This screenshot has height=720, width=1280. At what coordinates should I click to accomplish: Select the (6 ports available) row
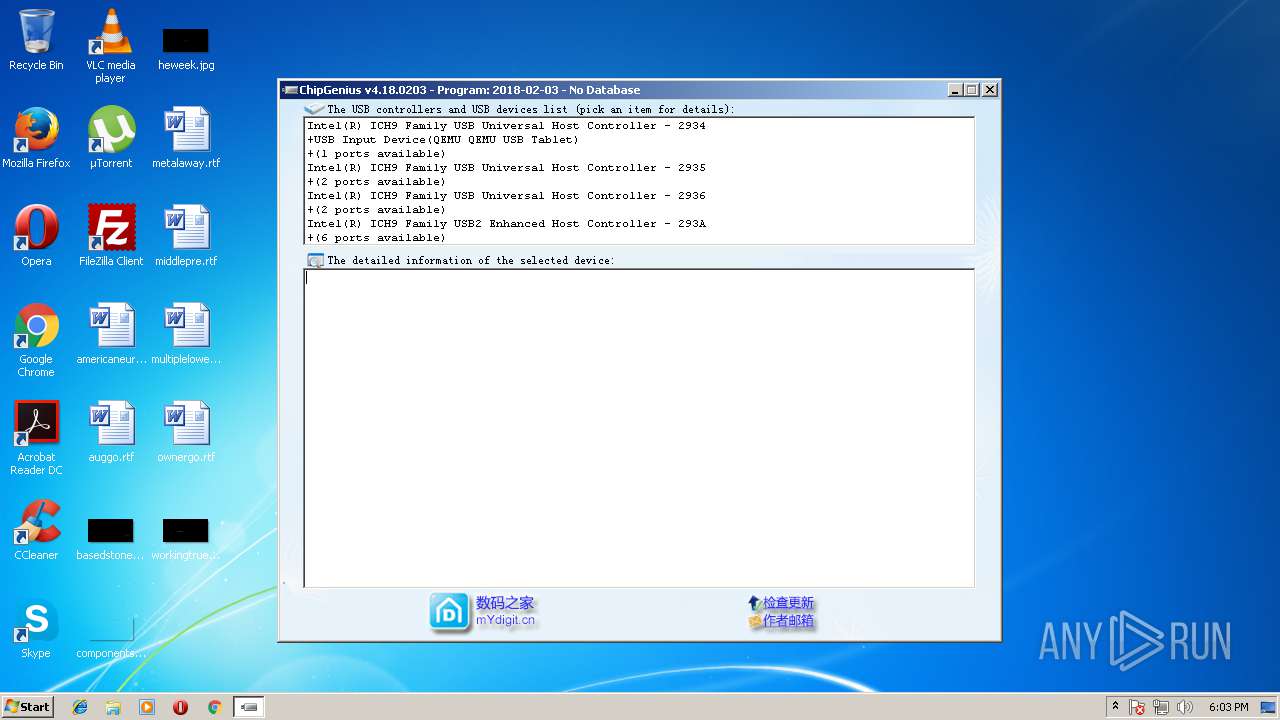point(639,238)
